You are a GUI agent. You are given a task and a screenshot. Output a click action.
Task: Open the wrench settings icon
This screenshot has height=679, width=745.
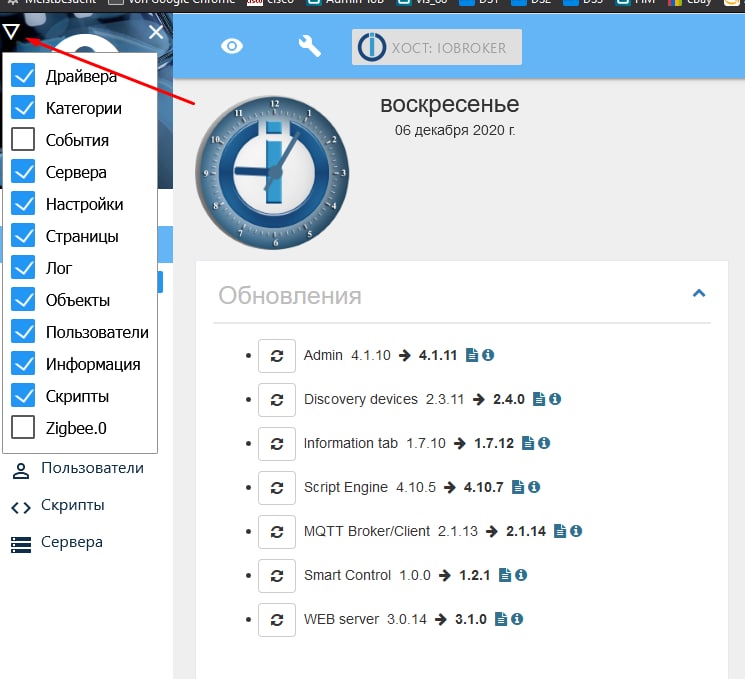click(309, 47)
